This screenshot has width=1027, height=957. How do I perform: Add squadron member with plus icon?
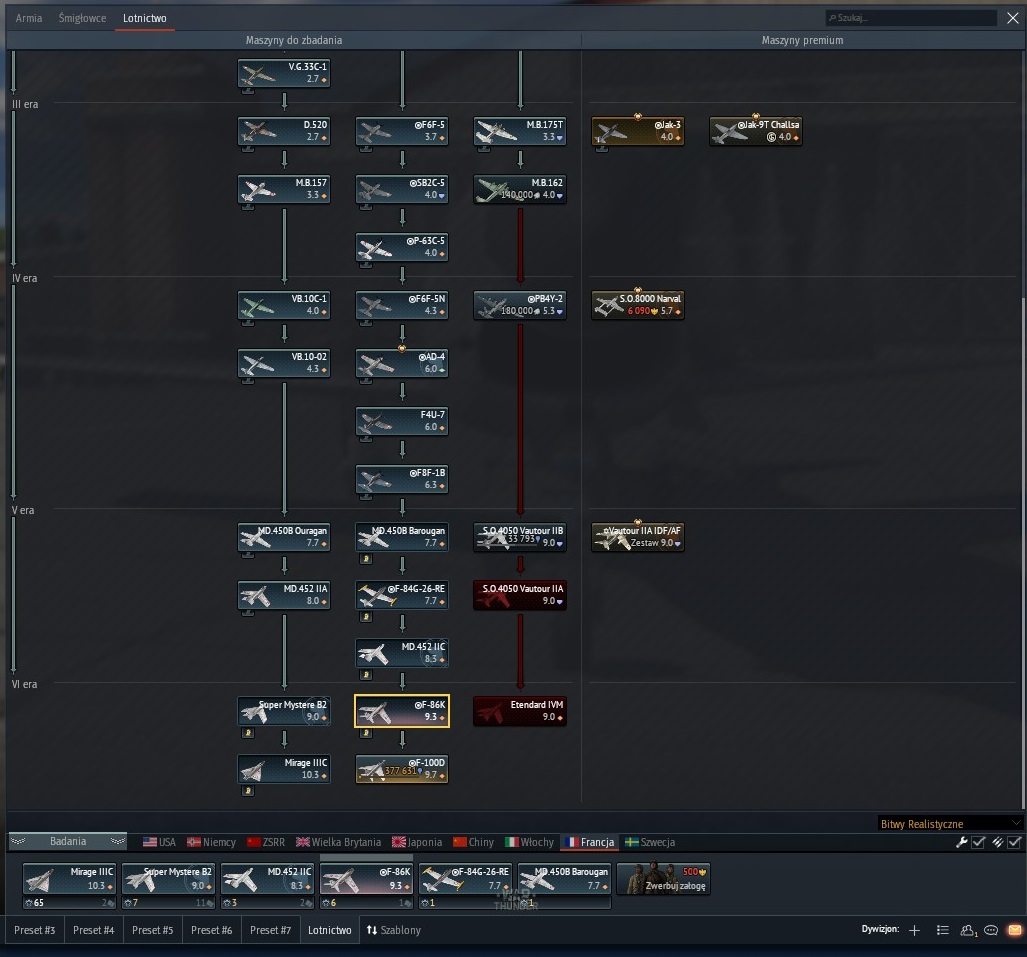(x=914, y=930)
